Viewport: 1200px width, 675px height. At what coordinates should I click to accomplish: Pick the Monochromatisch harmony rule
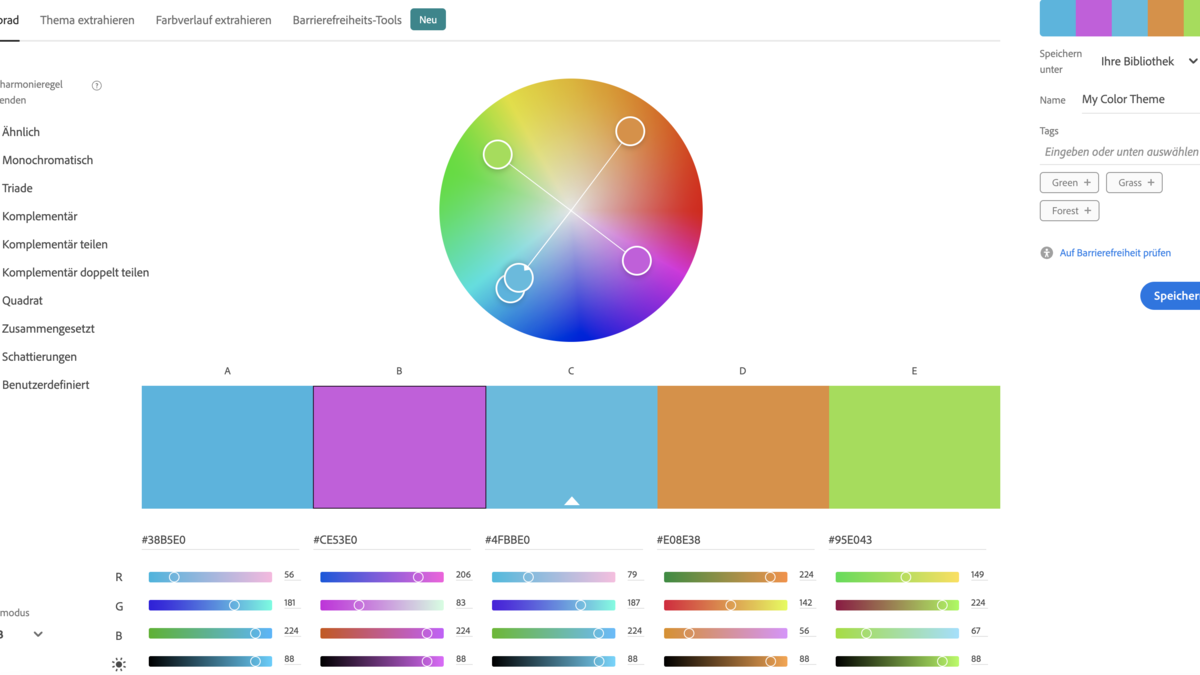click(x=48, y=160)
